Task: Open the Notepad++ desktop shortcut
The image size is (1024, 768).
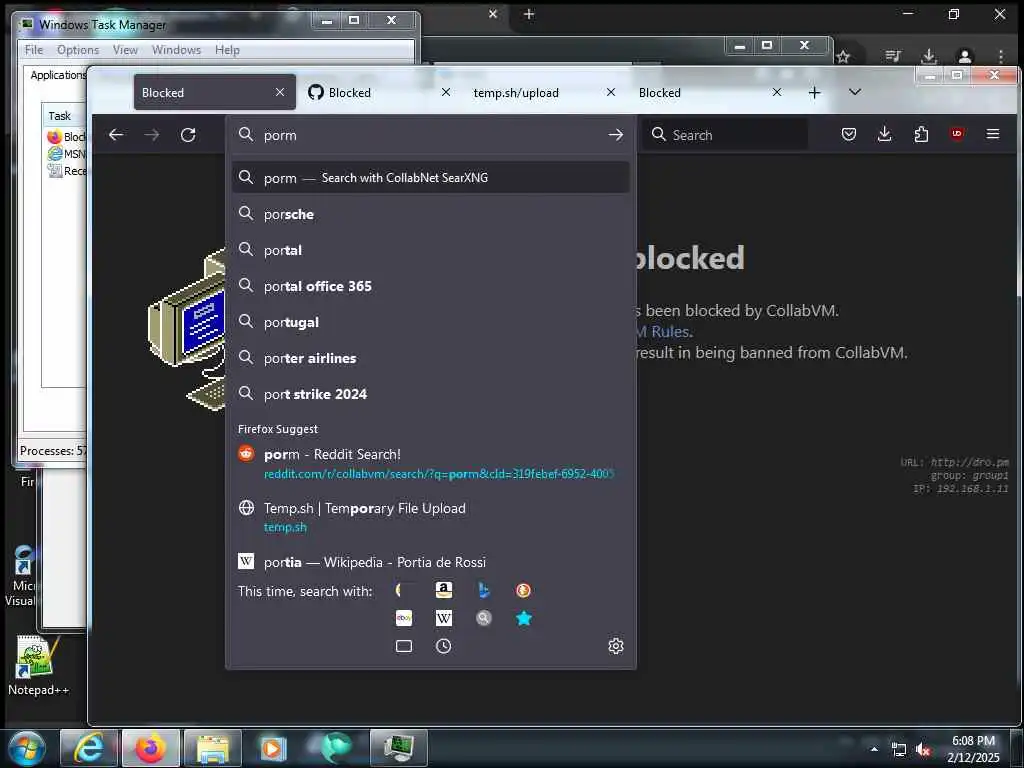Action: pyautogui.click(x=36, y=665)
